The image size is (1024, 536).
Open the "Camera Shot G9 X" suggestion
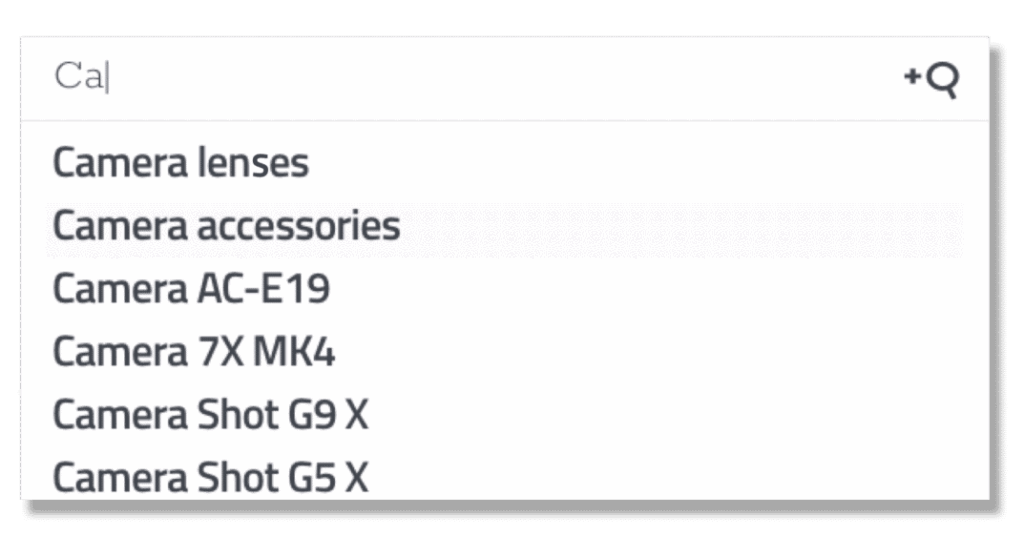pyautogui.click(x=504, y=415)
